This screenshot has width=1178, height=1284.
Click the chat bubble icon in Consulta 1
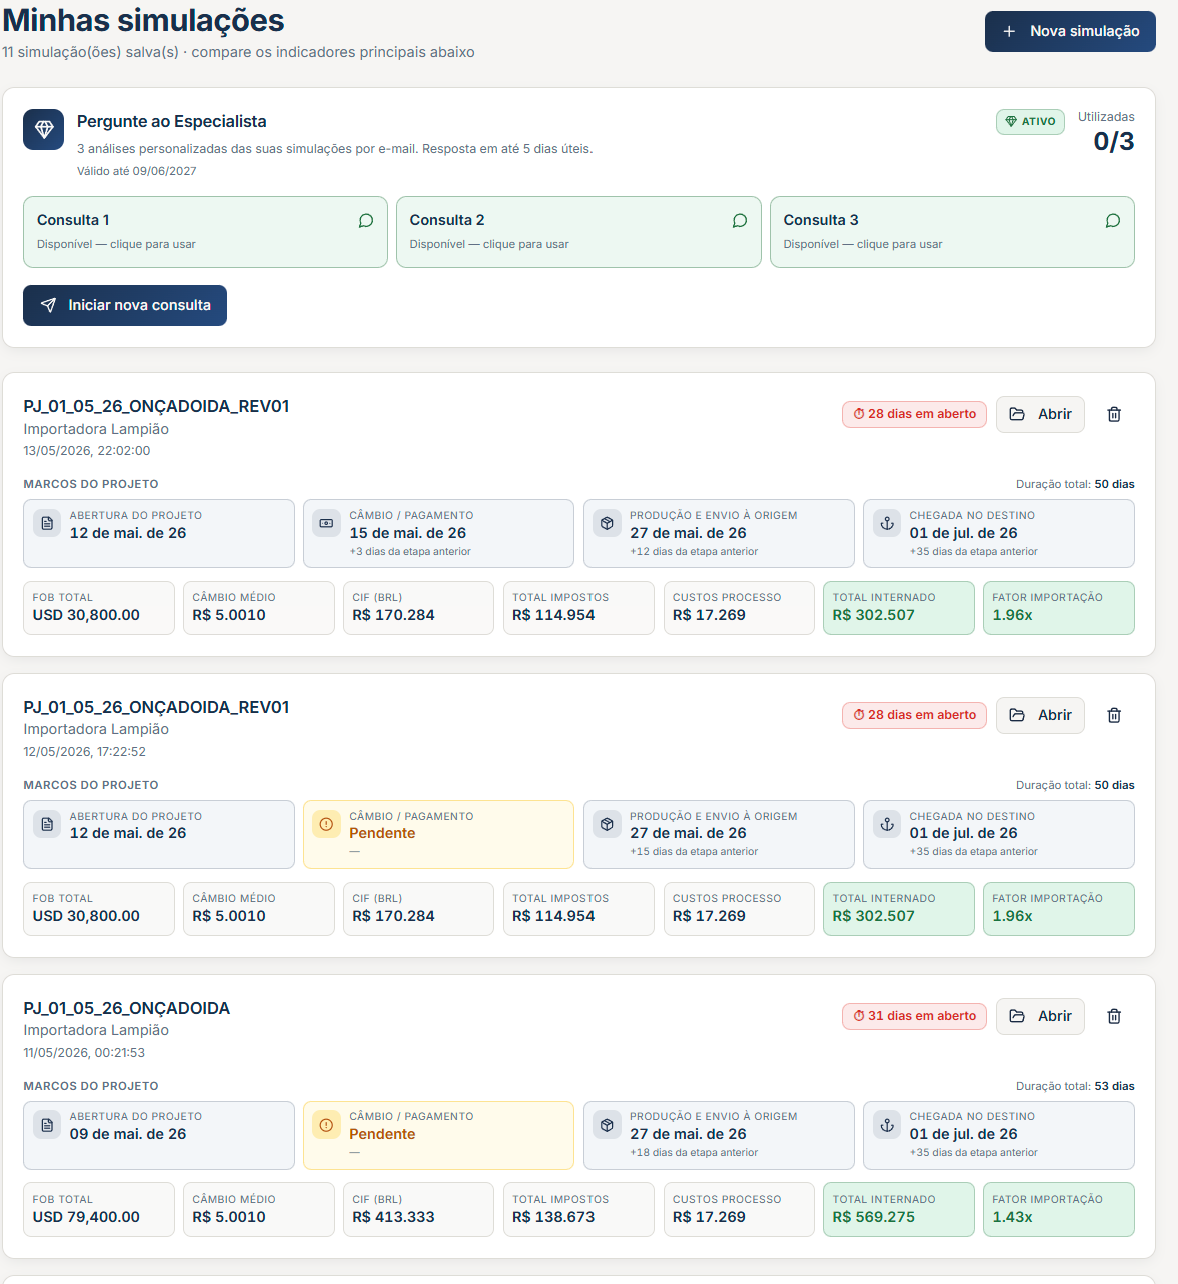pyautogui.click(x=366, y=221)
